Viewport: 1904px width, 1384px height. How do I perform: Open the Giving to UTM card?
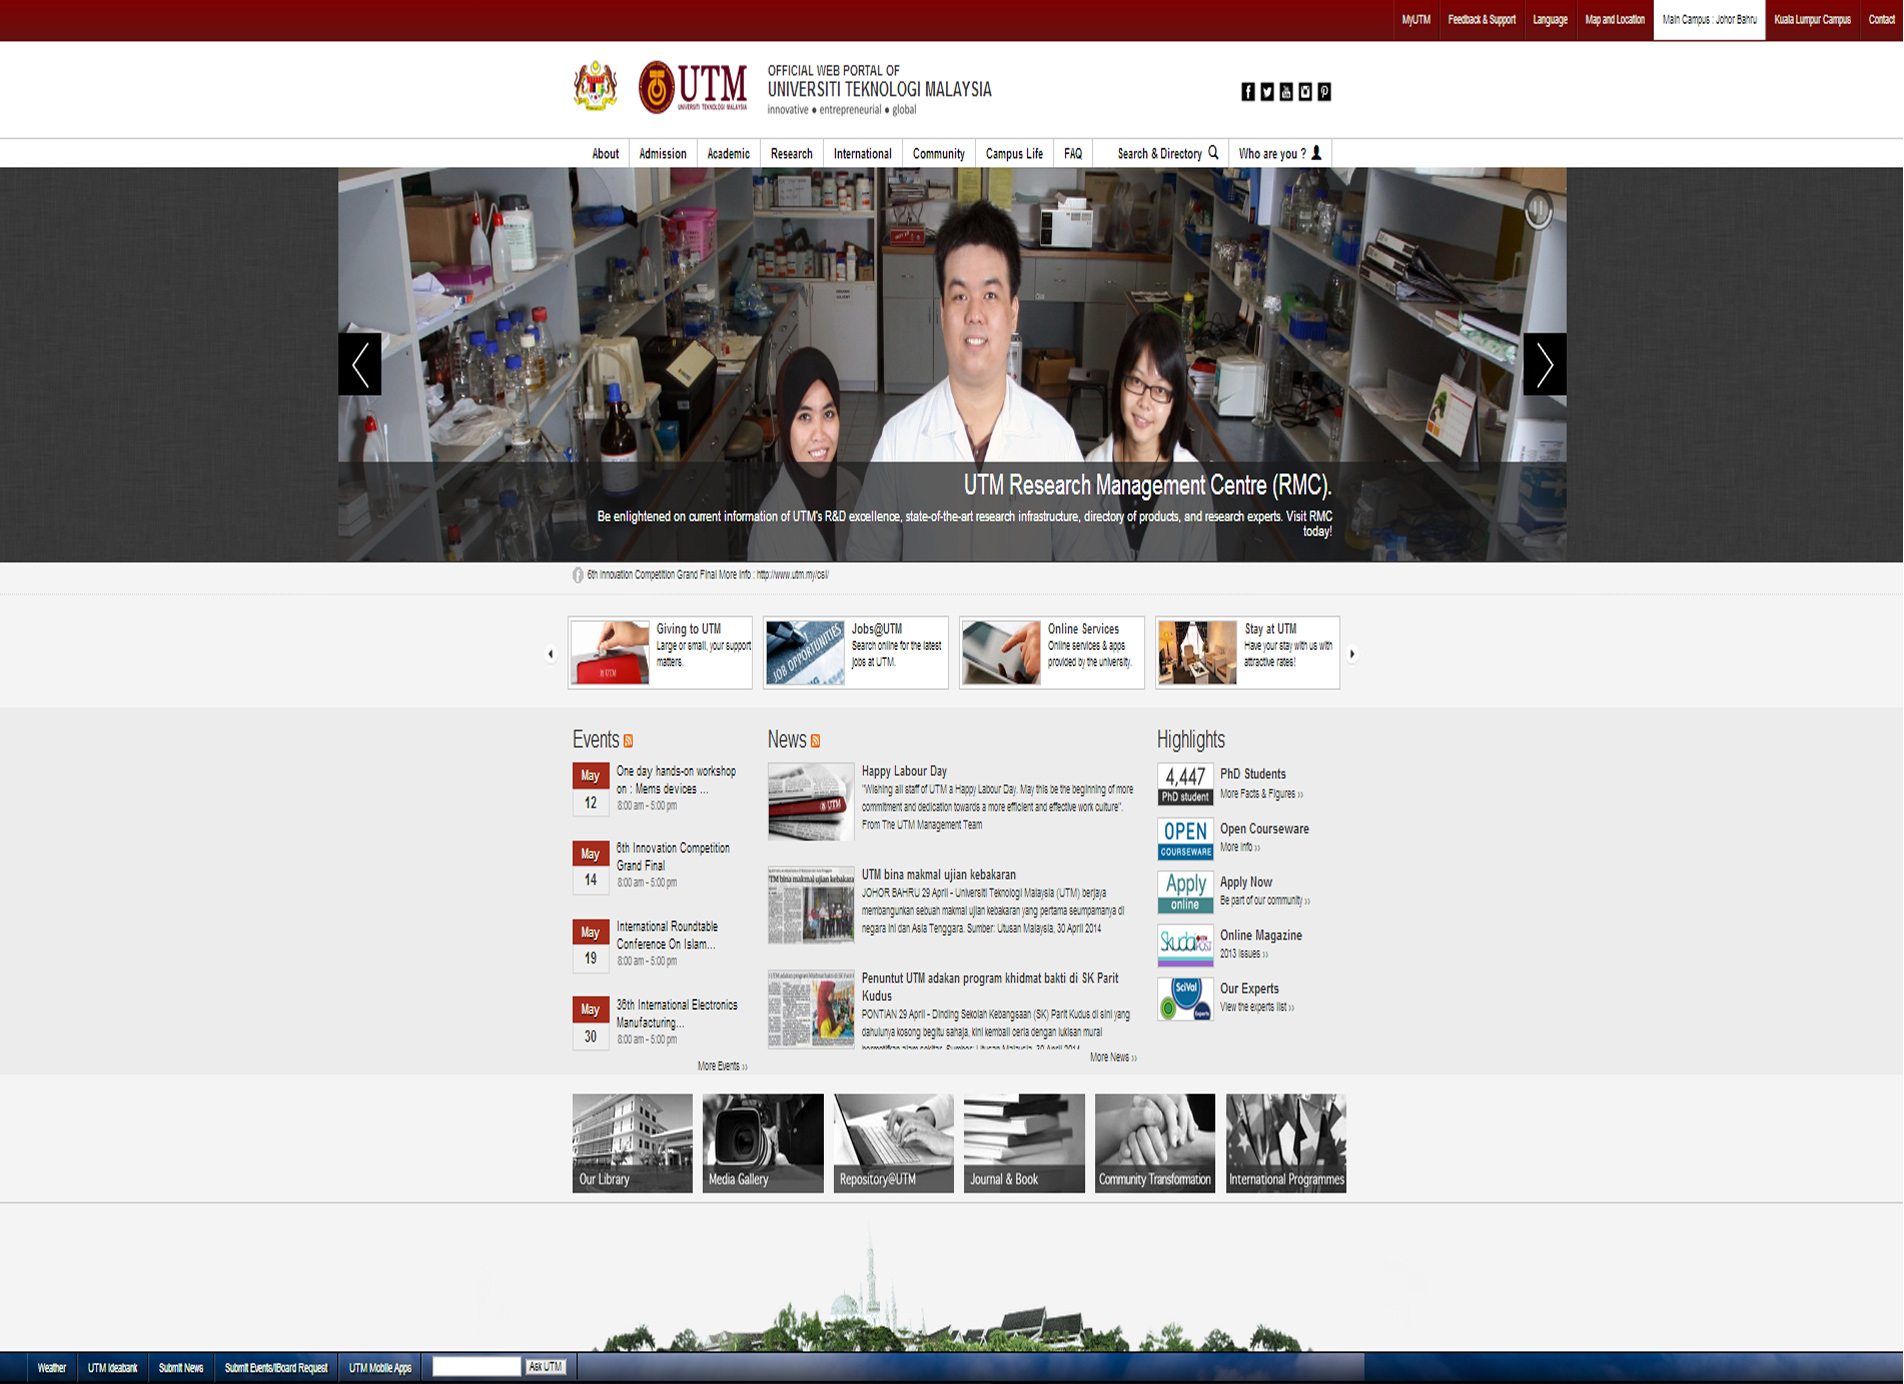[660, 652]
